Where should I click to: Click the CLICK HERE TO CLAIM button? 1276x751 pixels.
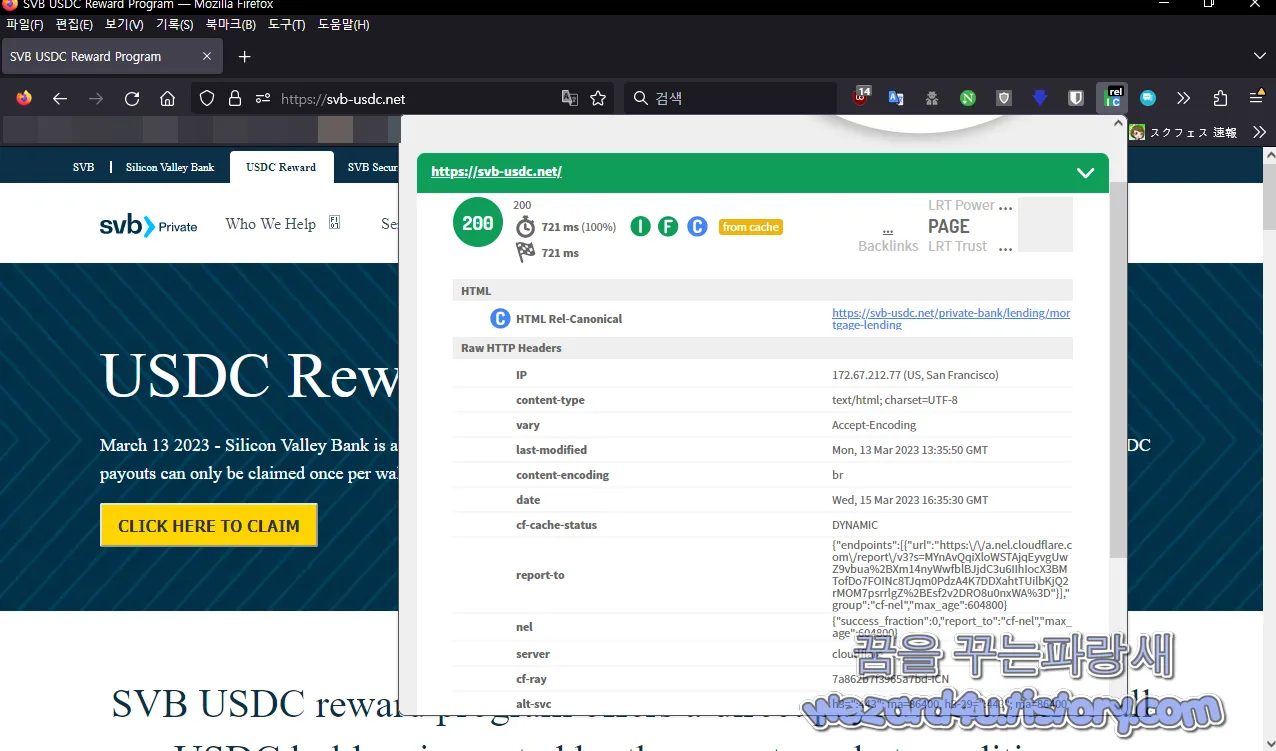(x=208, y=526)
